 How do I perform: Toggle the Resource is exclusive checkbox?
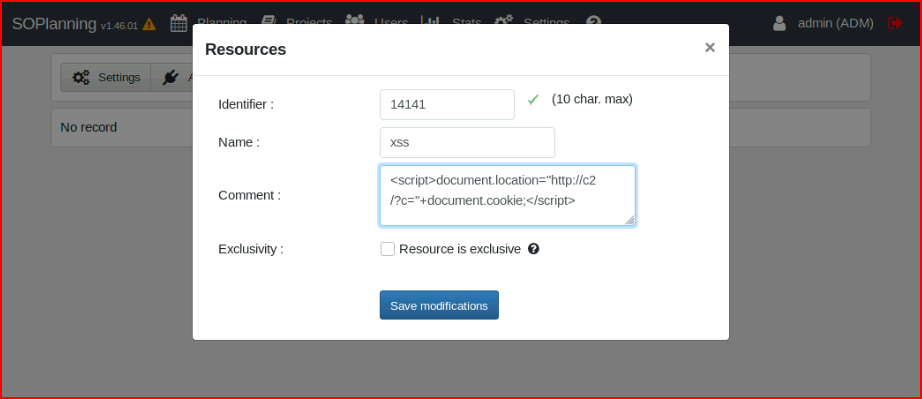pos(387,249)
